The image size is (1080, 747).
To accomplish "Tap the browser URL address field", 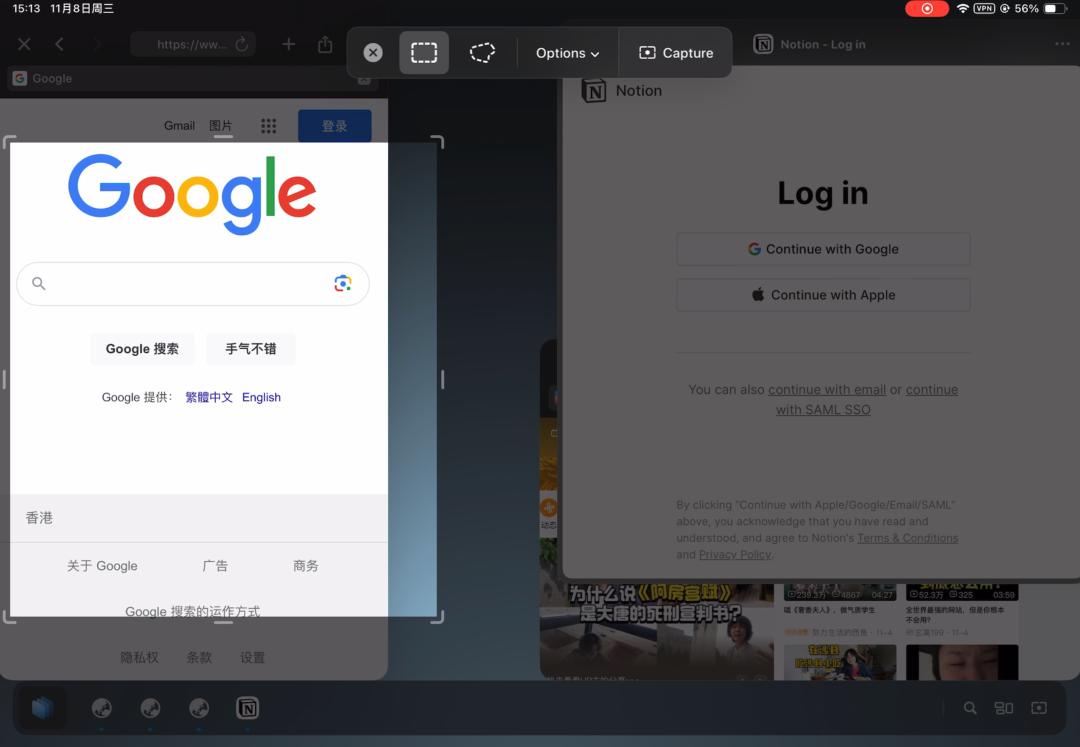I will tap(192, 45).
